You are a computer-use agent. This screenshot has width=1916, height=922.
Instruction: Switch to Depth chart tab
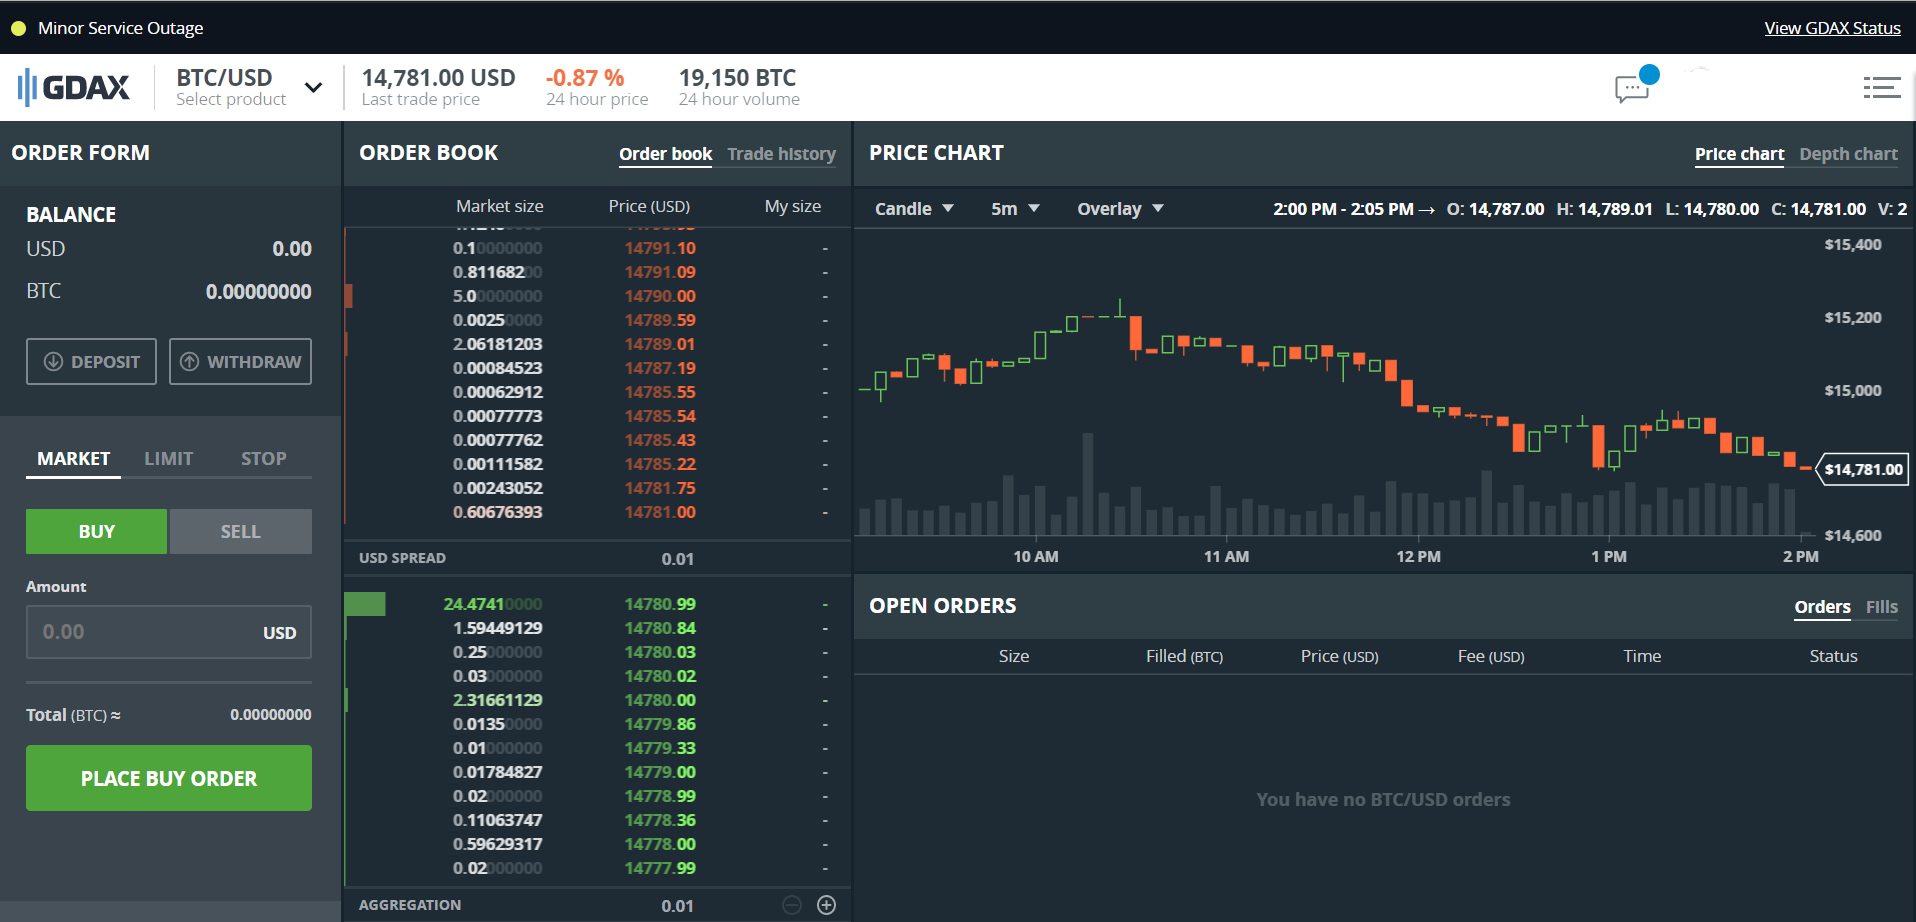point(1848,154)
